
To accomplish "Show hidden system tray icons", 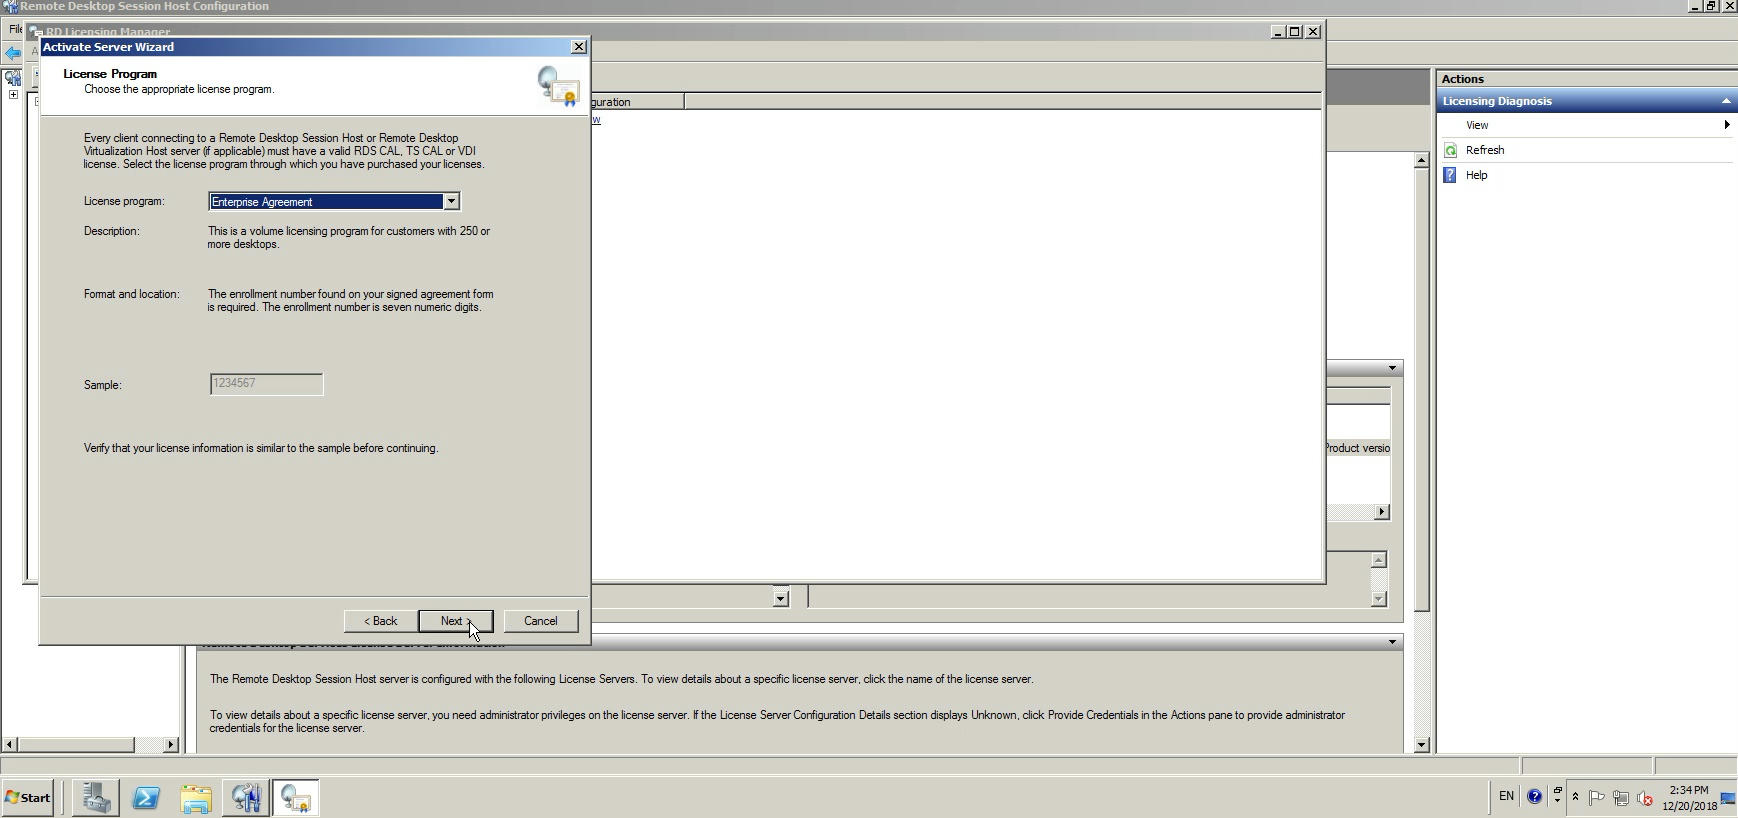I will click(1575, 797).
